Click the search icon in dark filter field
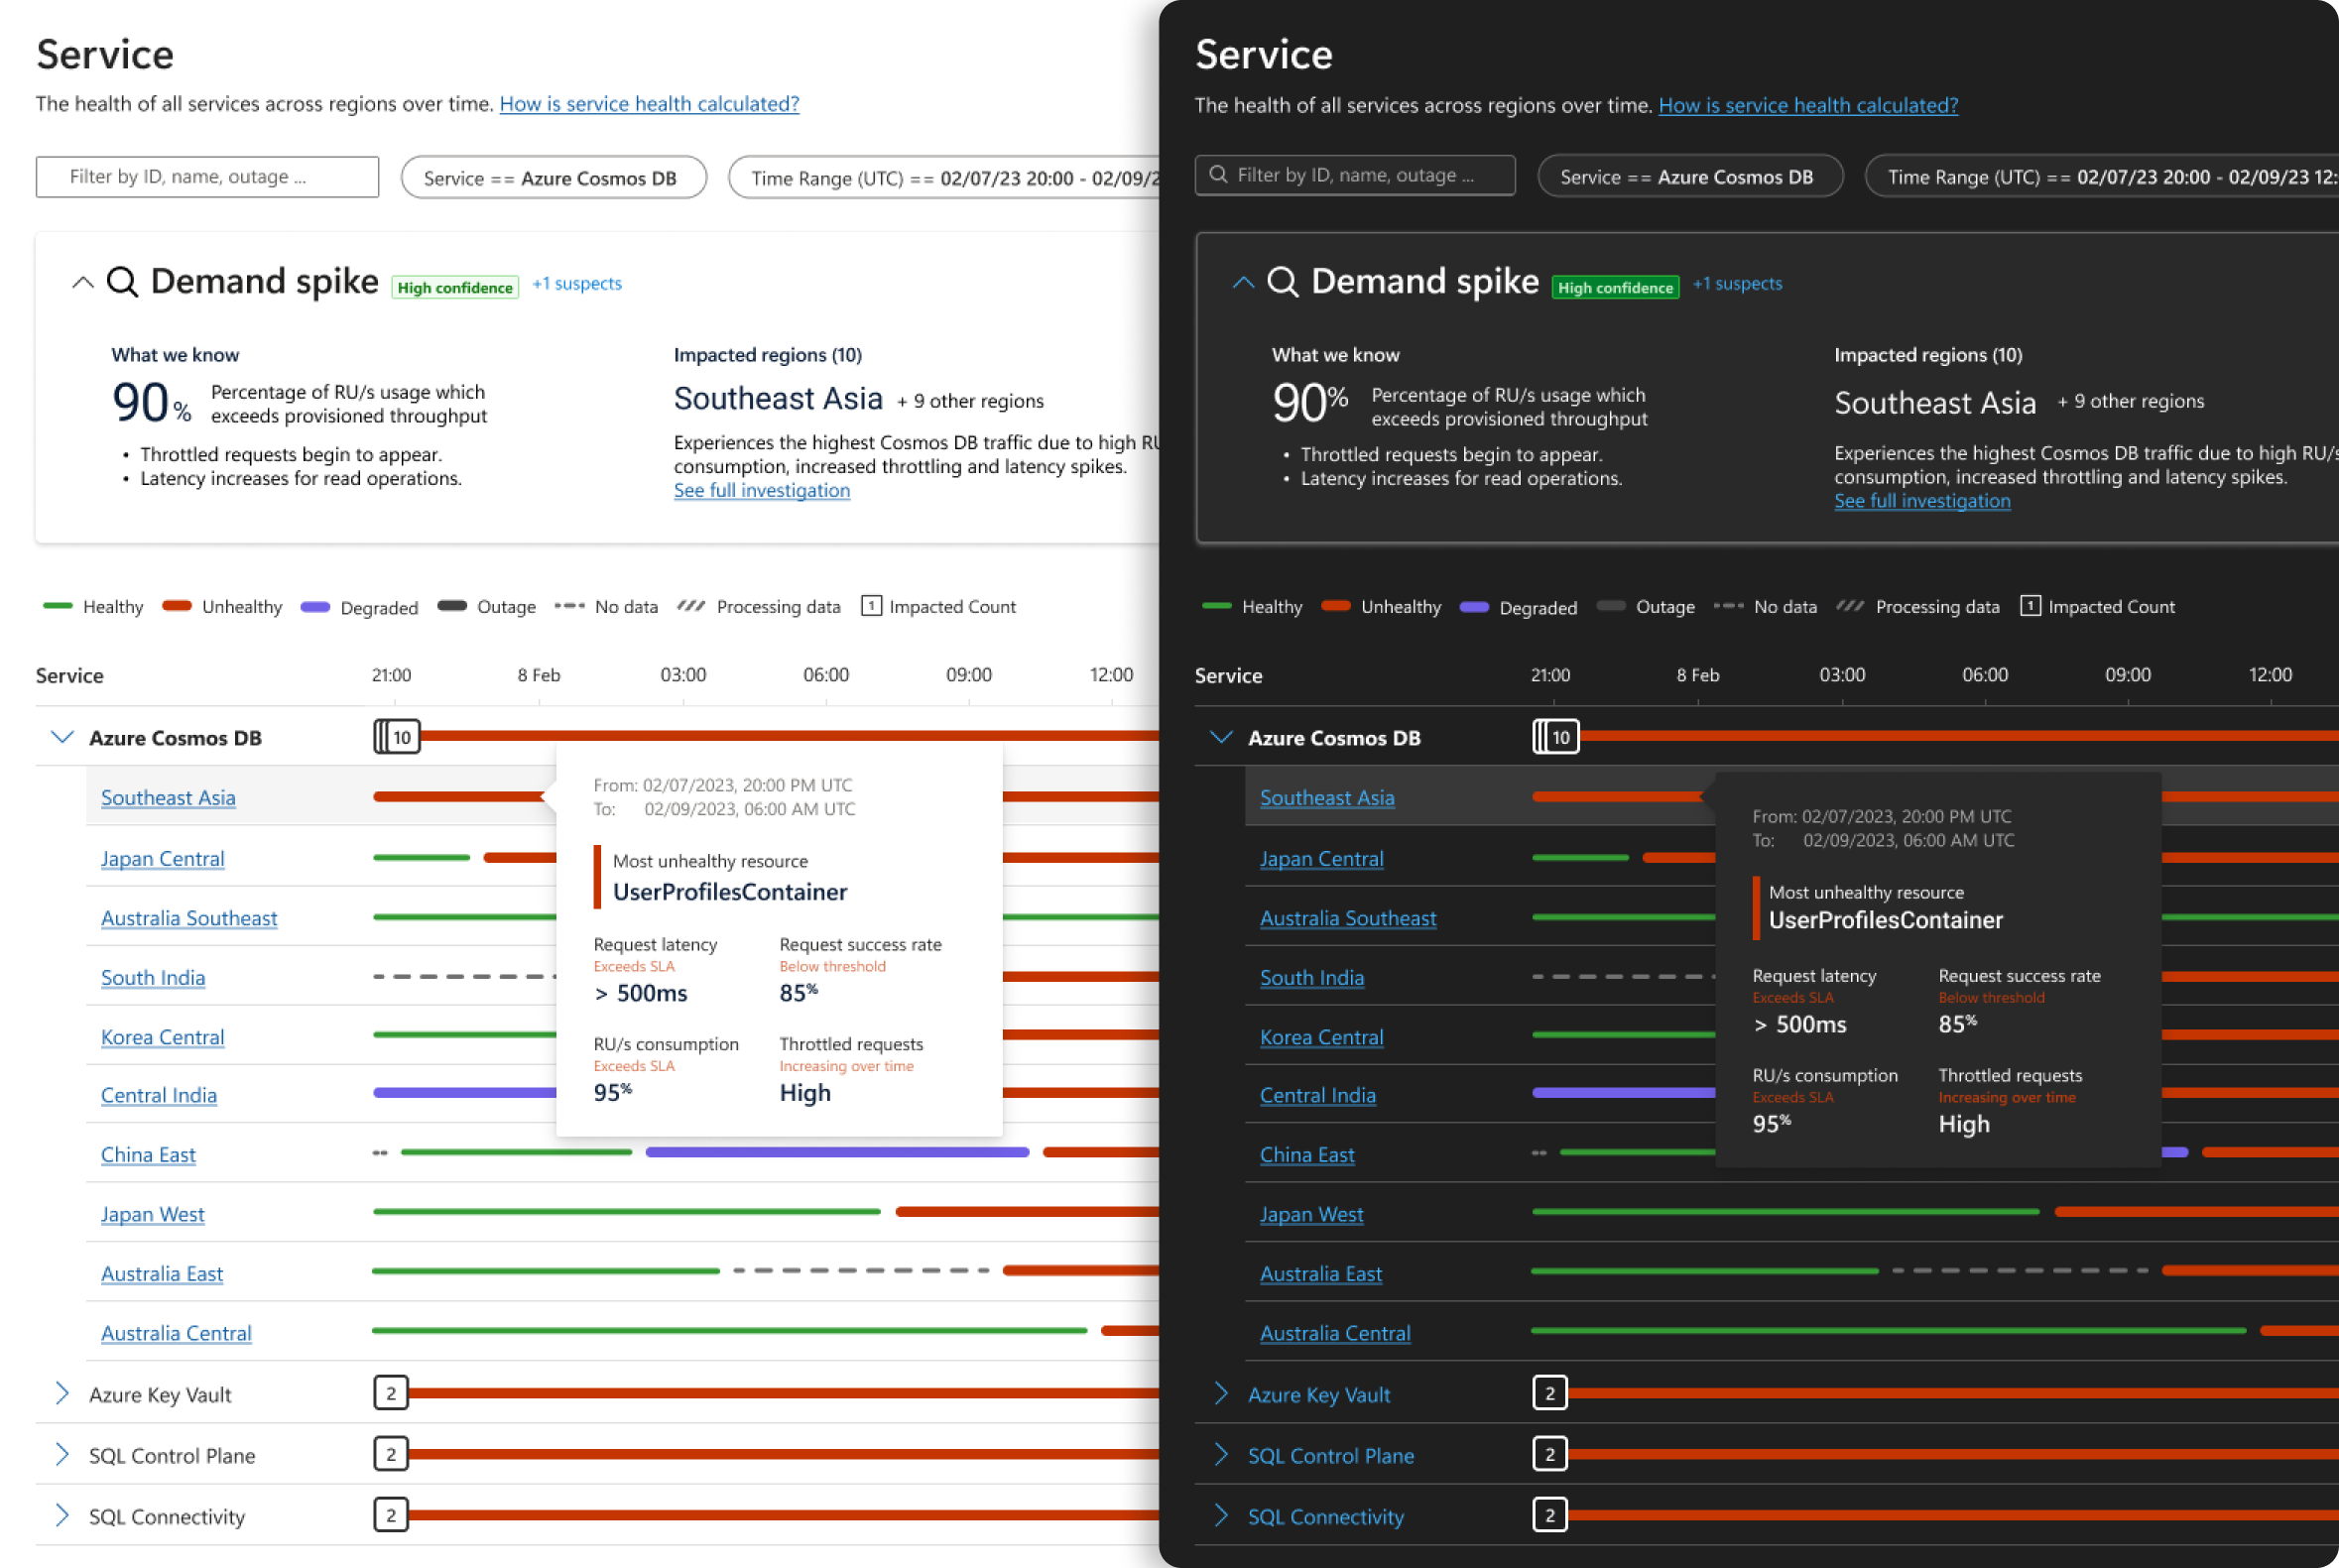This screenshot has height=1568, width=2339. tap(1218, 175)
